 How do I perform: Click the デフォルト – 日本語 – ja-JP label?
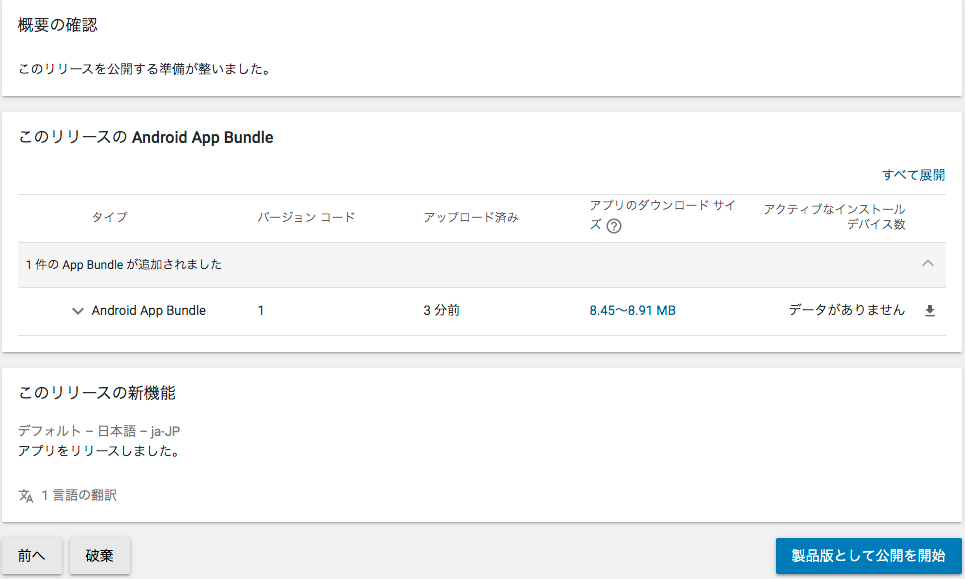[x=99, y=431]
